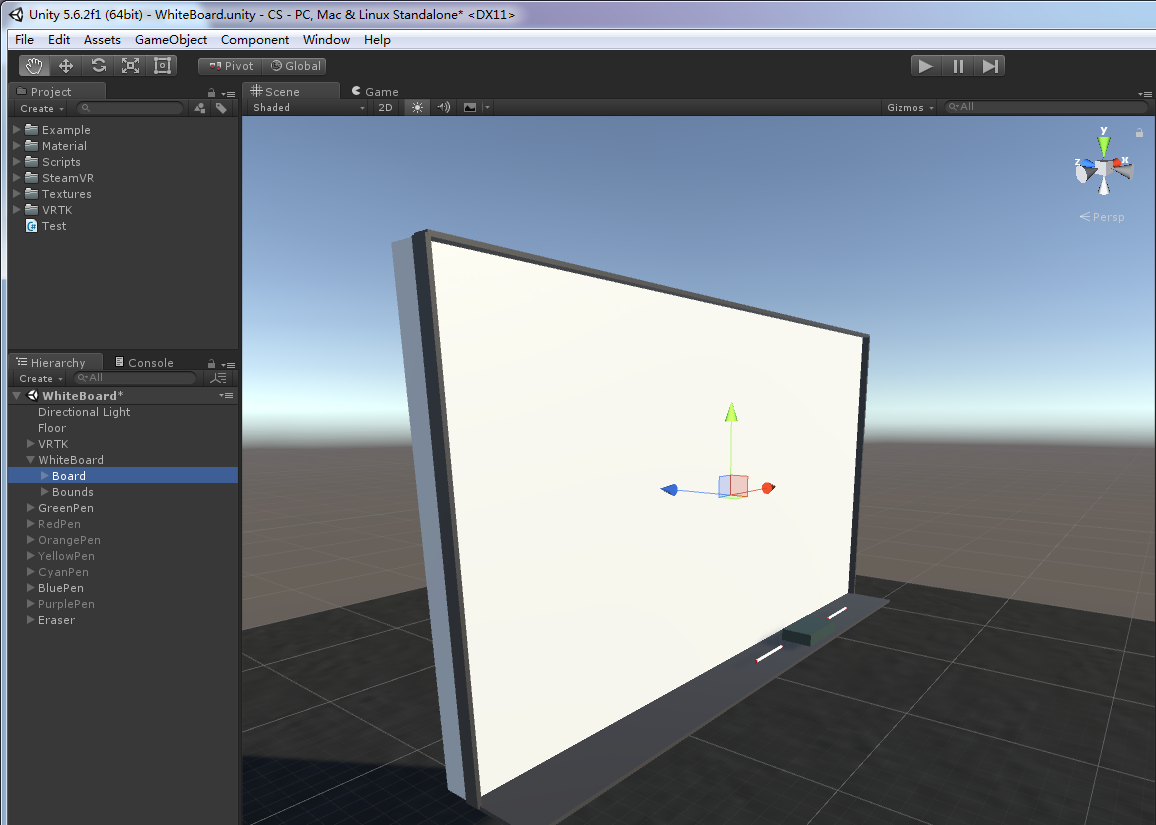Select the Move tool

66,66
